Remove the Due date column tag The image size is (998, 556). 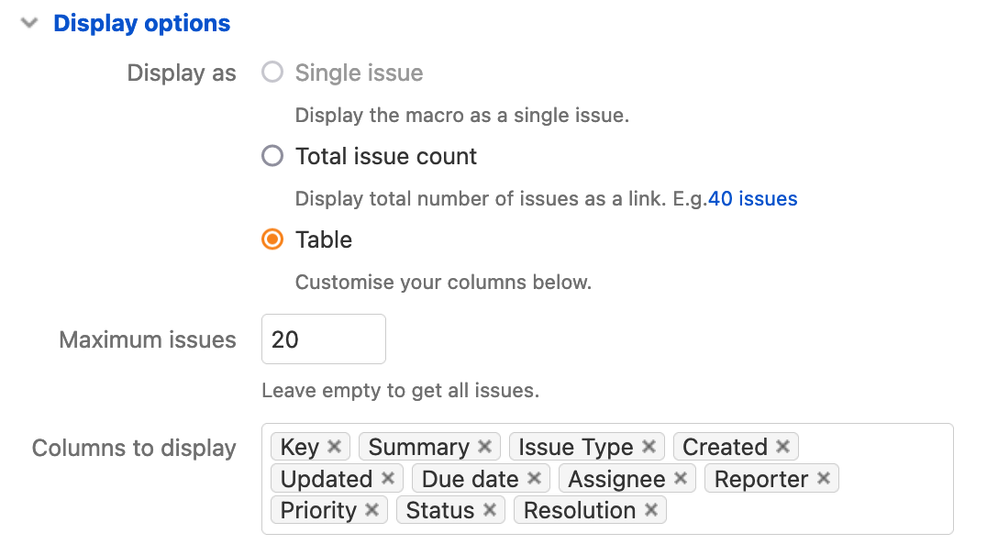(x=534, y=479)
